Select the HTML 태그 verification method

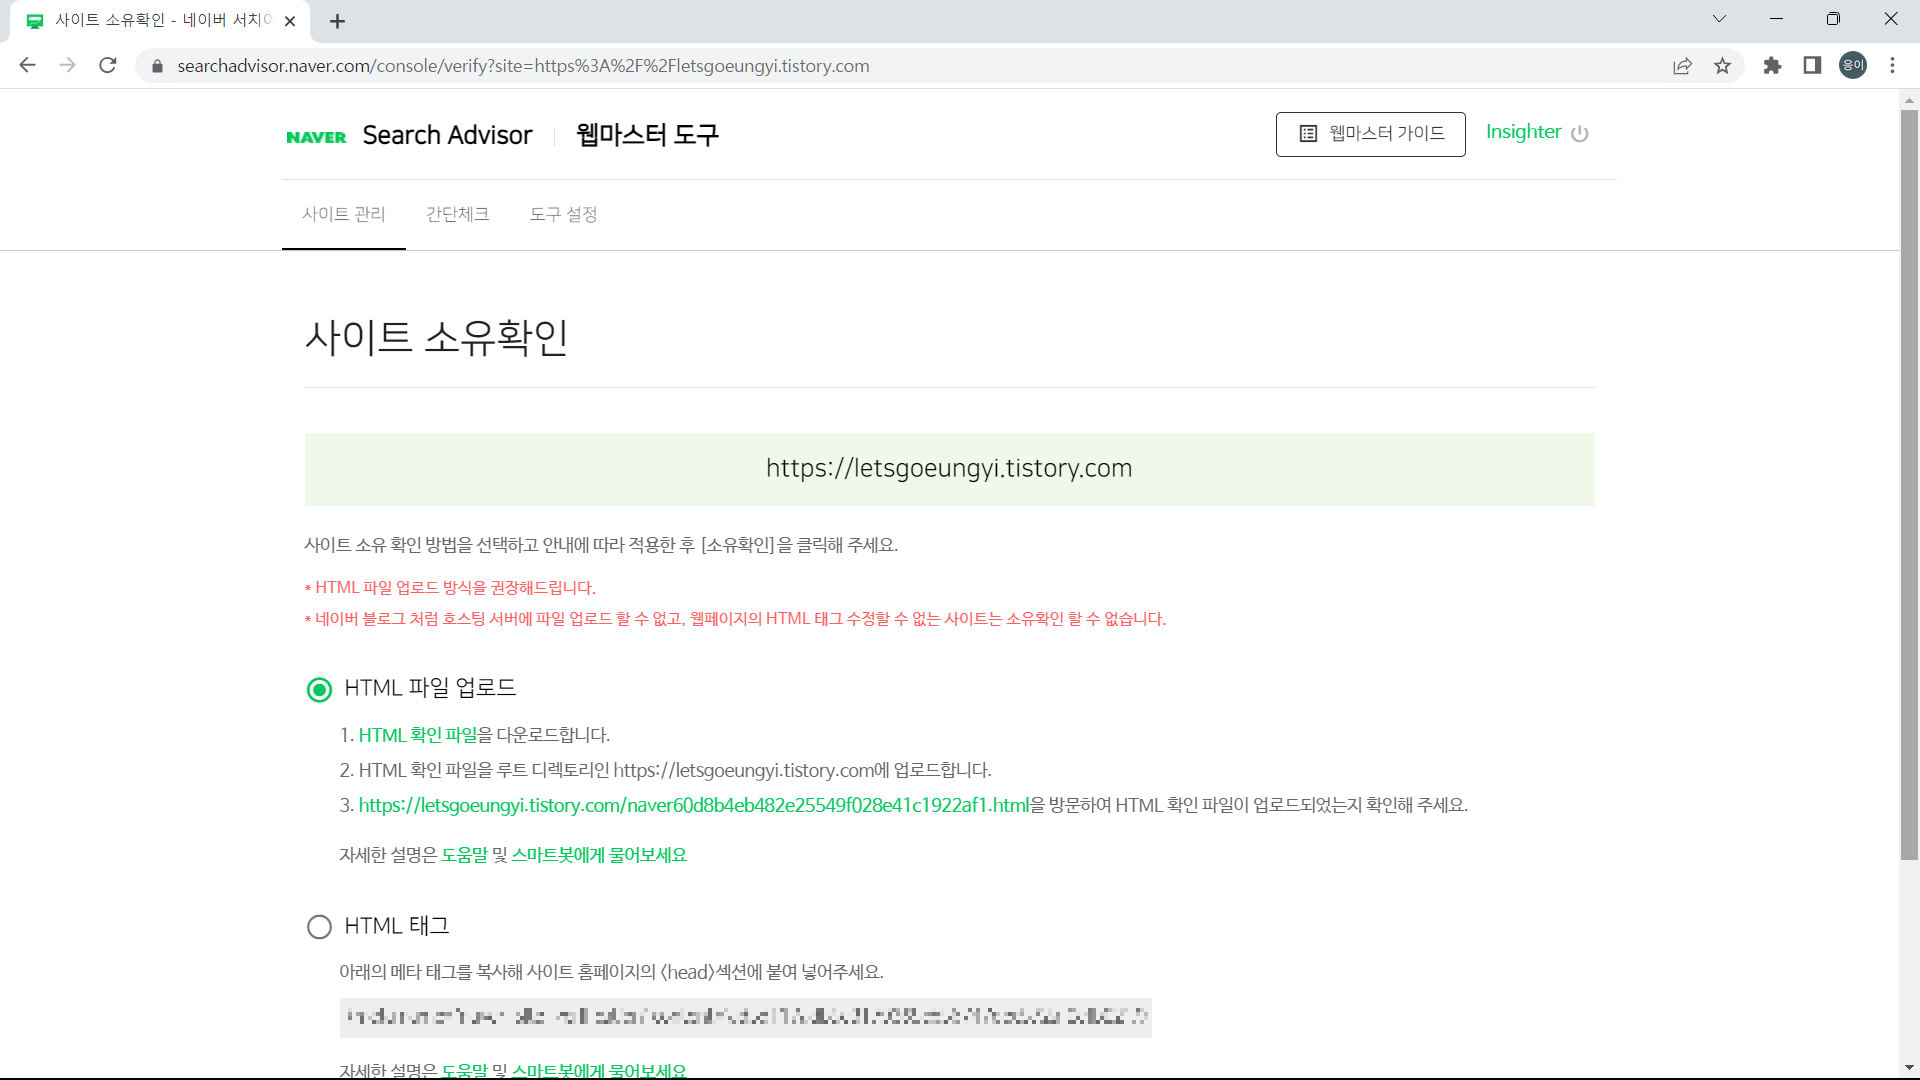pyautogui.click(x=319, y=926)
